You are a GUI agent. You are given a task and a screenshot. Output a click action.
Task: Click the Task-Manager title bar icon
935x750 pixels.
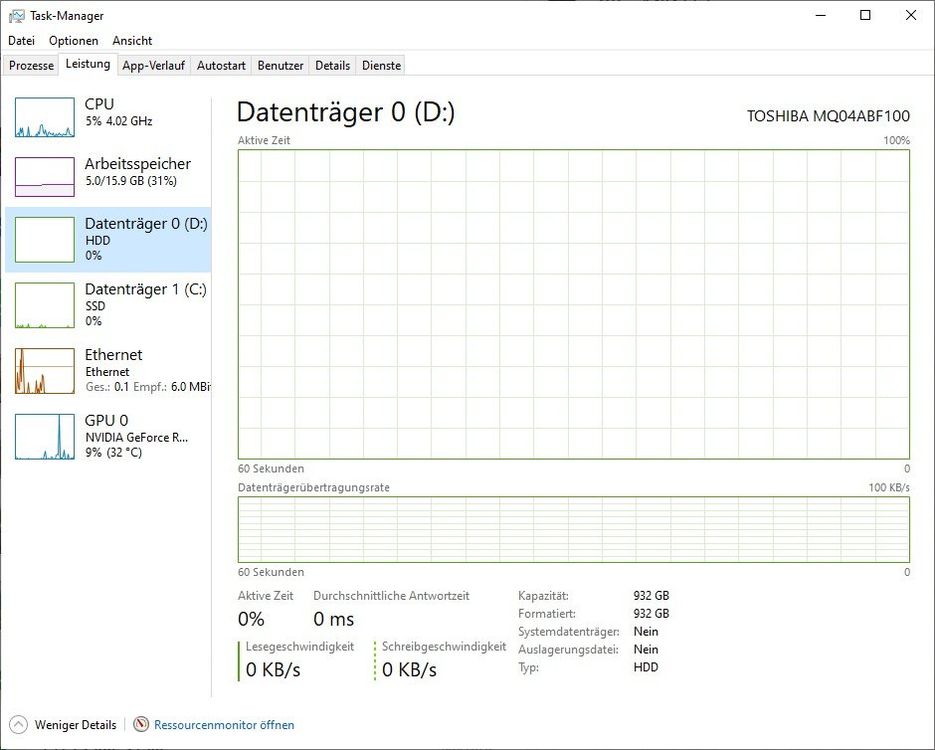coord(17,16)
